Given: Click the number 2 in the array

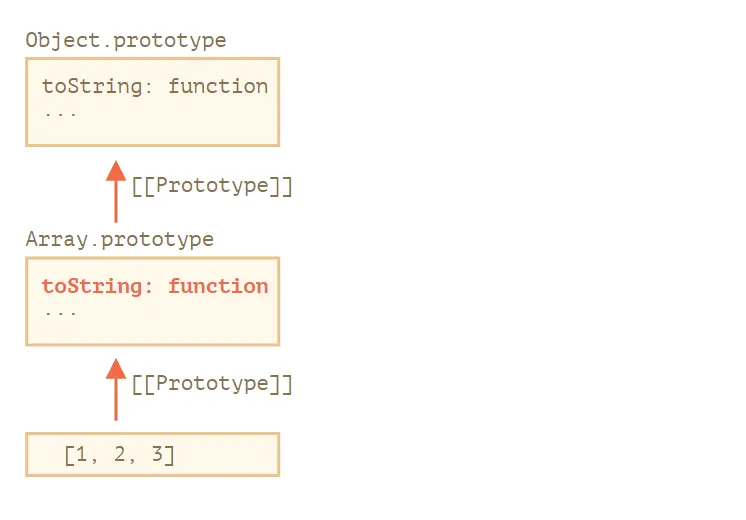Looking at the screenshot, I should [x=119, y=454].
